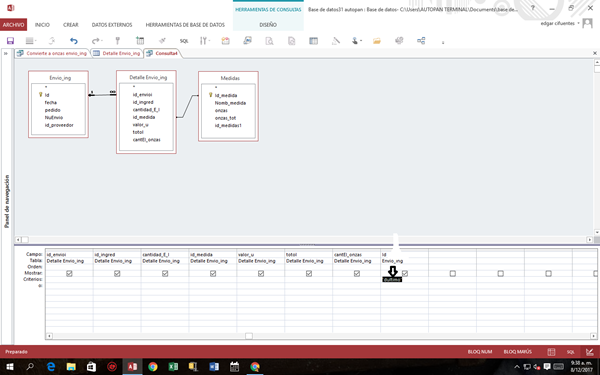Screen dimensions: 600x375
Task: Open quick access toolbar customize dropdown
Action: pos(443,42)
